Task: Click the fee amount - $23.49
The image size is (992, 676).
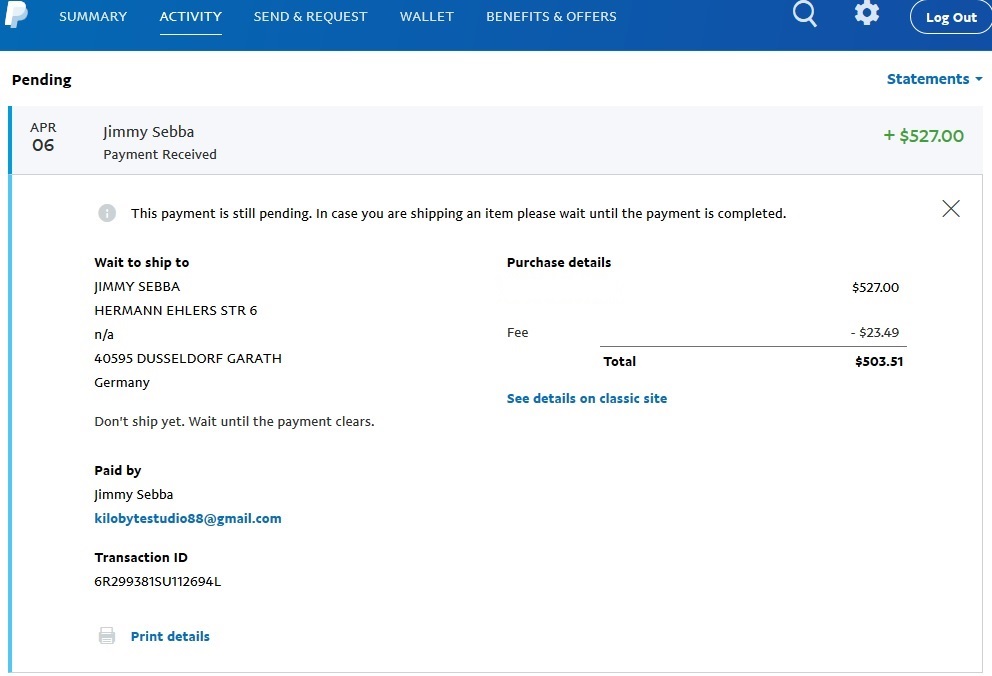Action: click(875, 333)
